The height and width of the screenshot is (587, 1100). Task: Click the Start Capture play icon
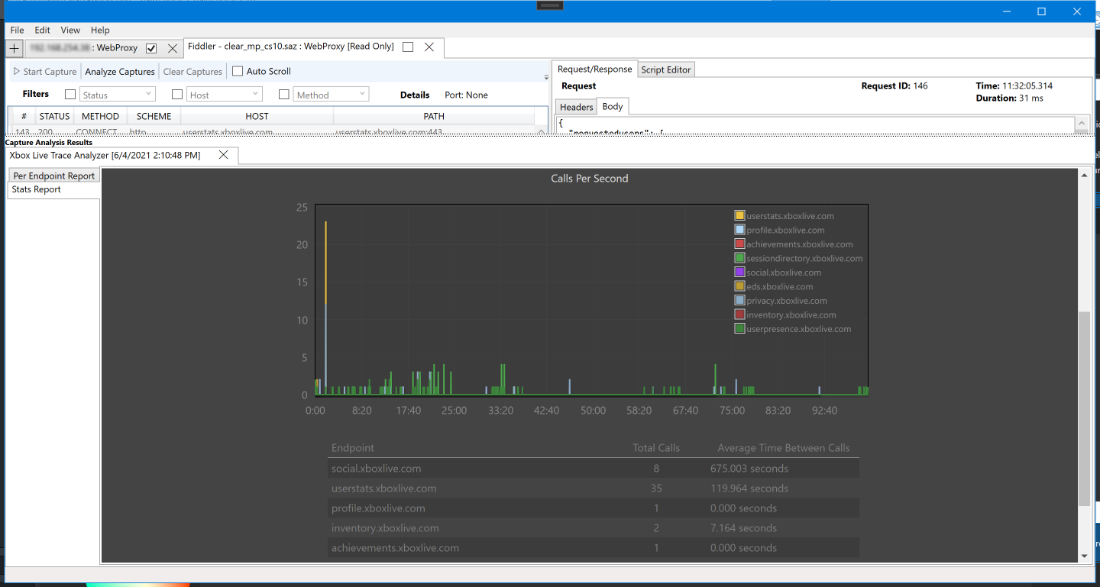pyautogui.click(x=17, y=72)
